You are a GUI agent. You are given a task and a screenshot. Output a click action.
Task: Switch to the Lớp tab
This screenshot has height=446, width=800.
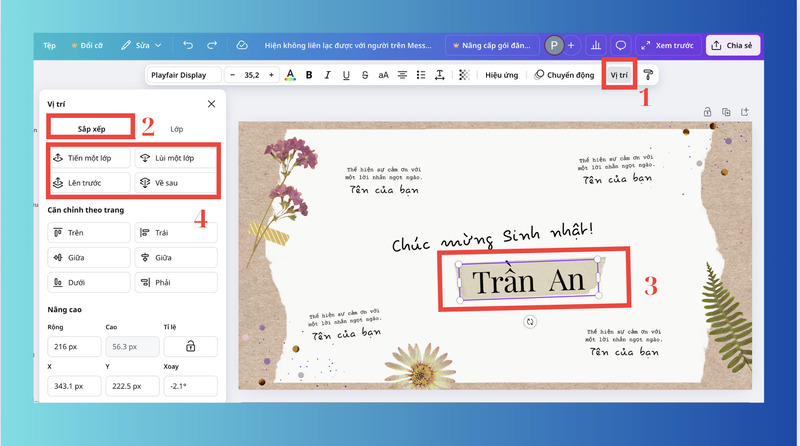176,129
